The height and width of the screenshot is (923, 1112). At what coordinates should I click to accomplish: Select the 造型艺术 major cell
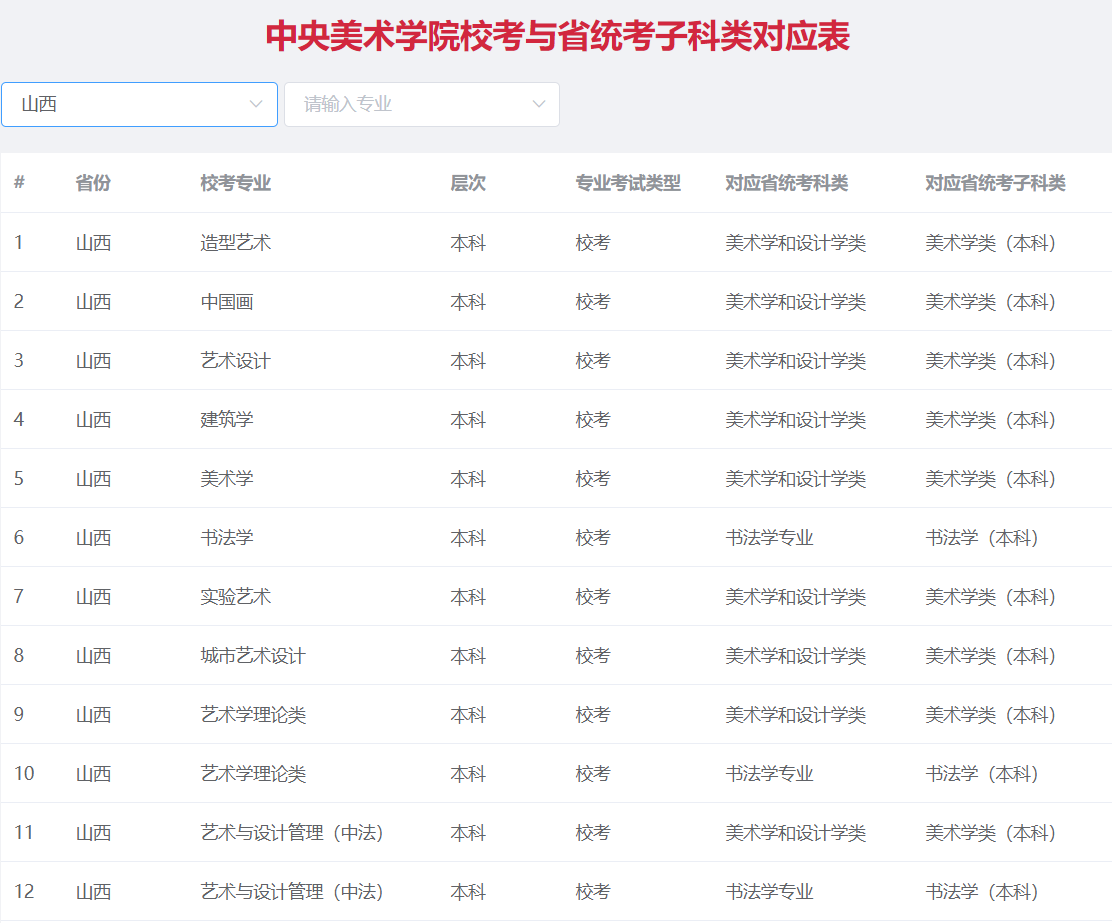click(235, 243)
